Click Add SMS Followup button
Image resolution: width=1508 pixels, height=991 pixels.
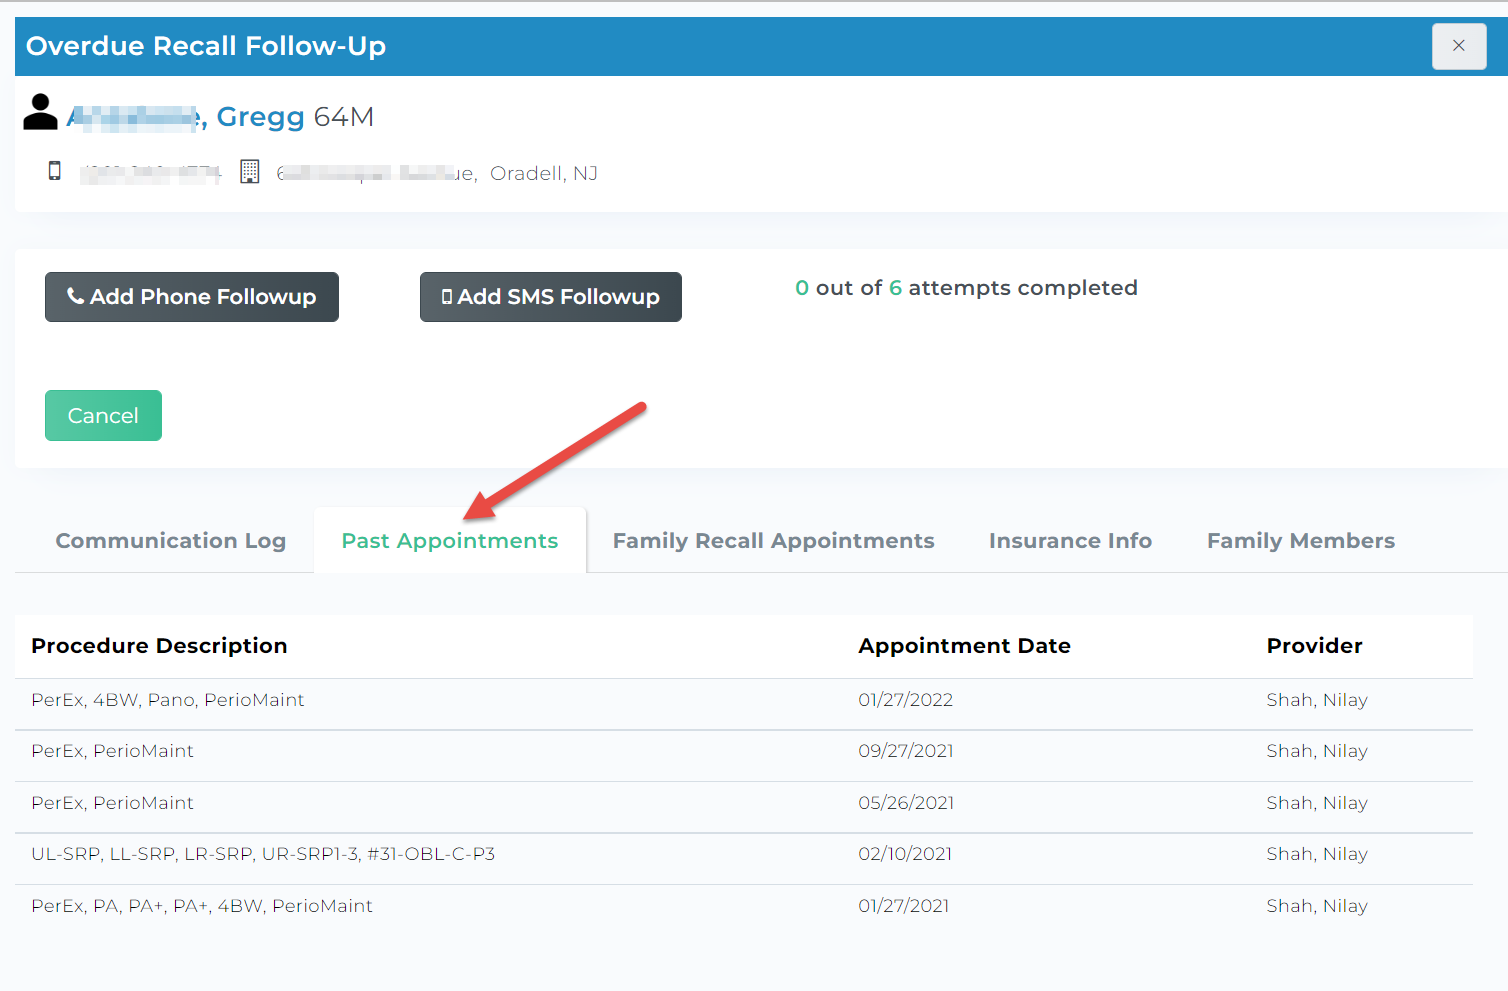tap(550, 297)
